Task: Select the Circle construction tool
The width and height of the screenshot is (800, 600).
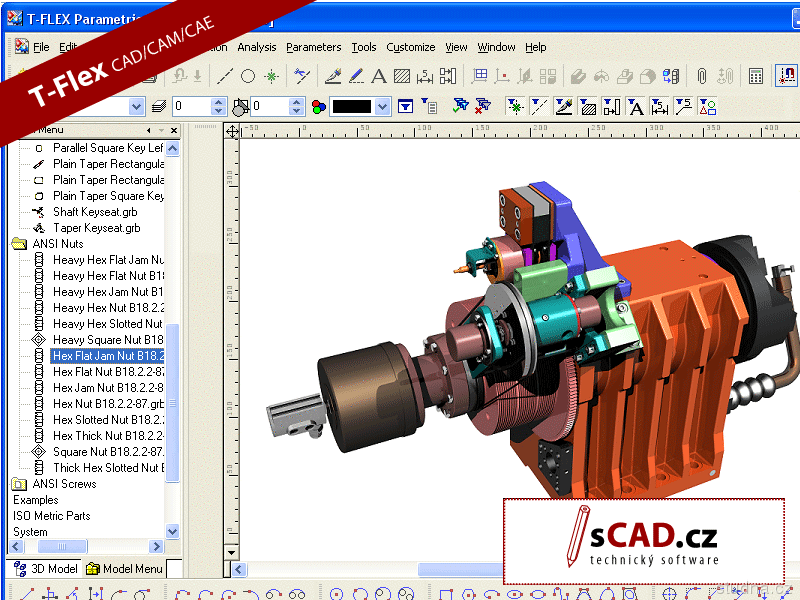Action: point(248,77)
